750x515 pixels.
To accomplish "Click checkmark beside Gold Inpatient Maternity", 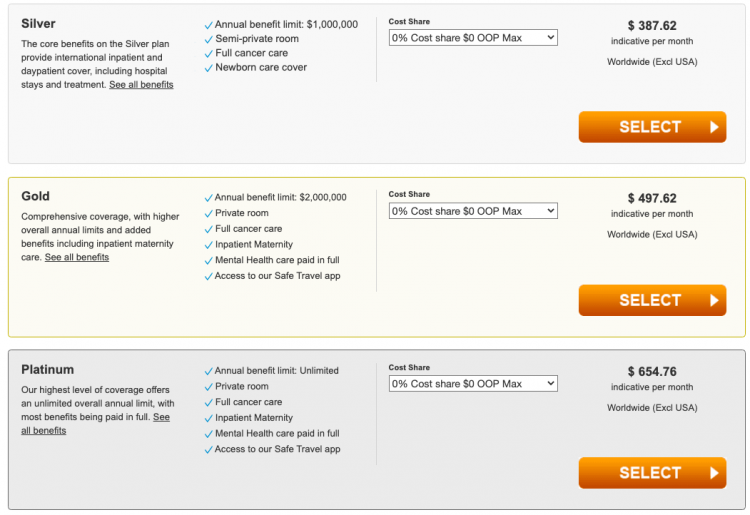I will [x=208, y=245].
